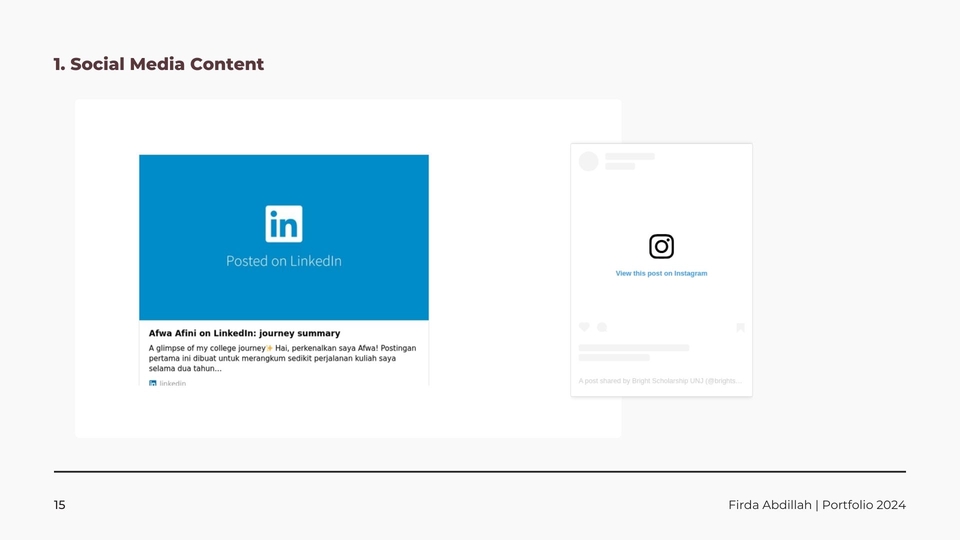The height and width of the screenshot is (540, 960).
Task: Click the small linkedin source icon below description
Action: click(152, 384)
